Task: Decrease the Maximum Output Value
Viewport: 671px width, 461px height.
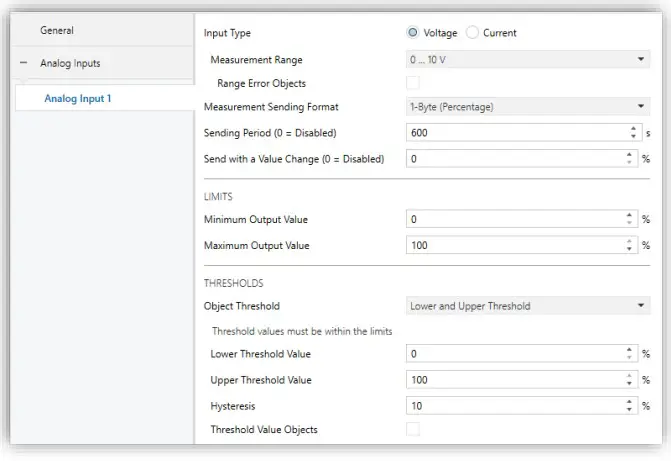Action: point(629,249)
